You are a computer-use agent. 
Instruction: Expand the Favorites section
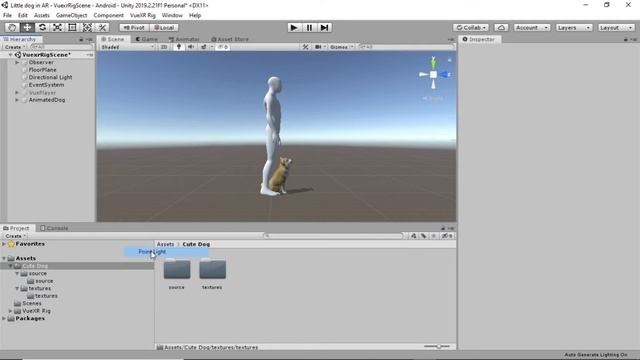click(4, 244)
